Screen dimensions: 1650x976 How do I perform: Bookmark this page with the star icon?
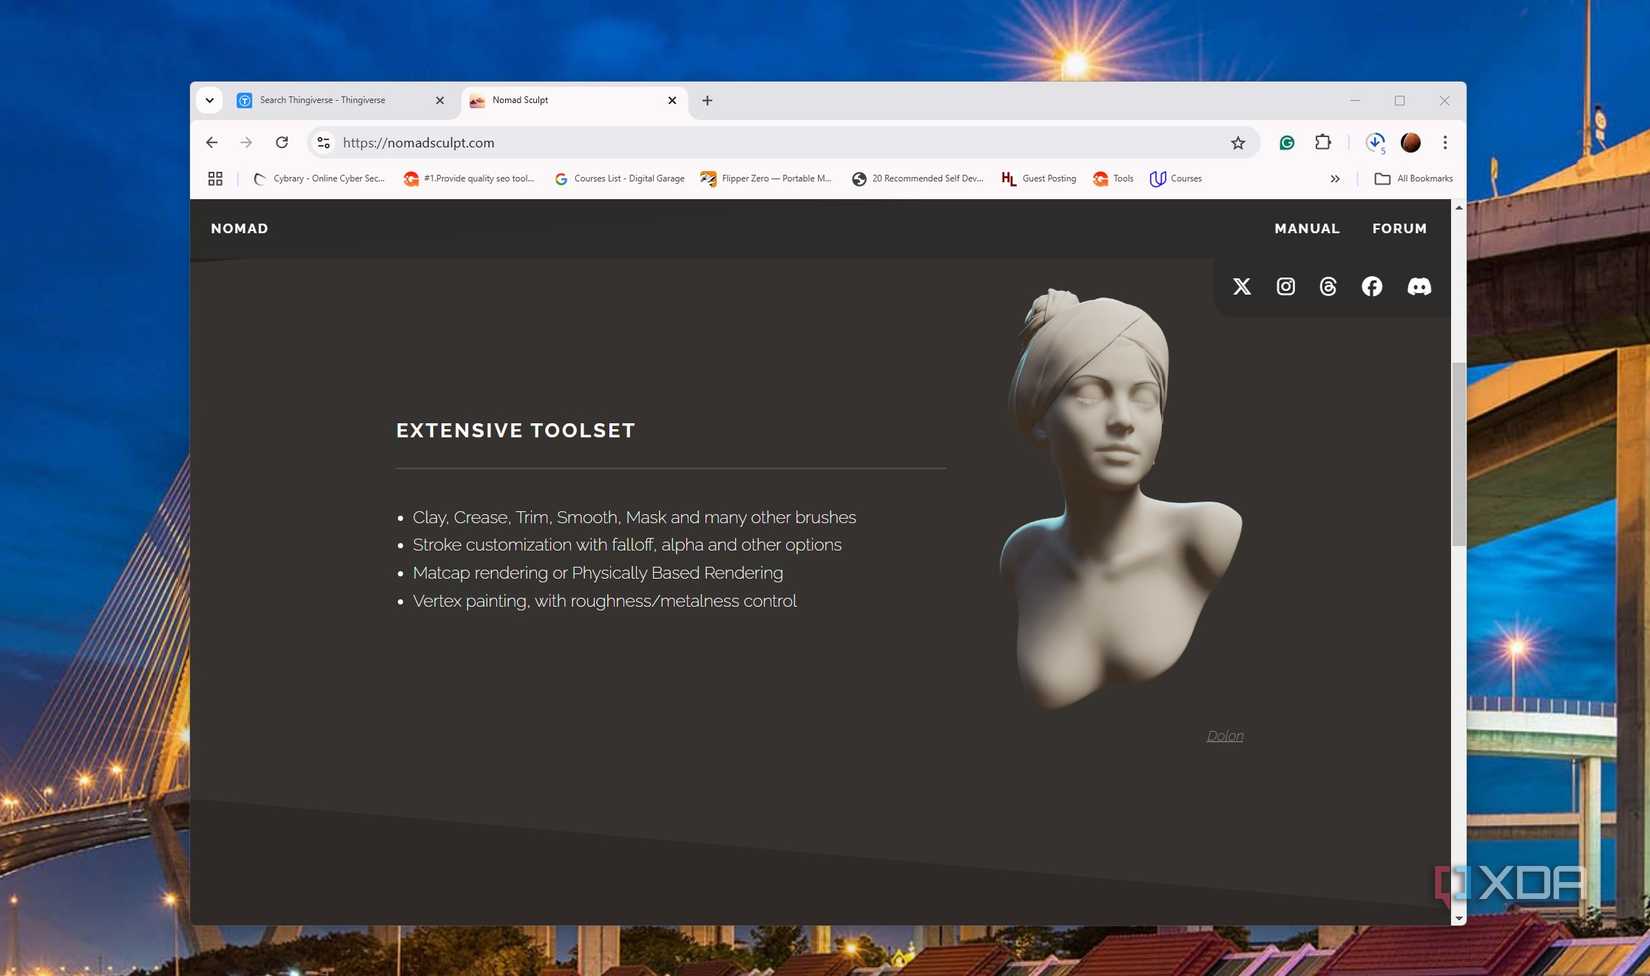1238,143
